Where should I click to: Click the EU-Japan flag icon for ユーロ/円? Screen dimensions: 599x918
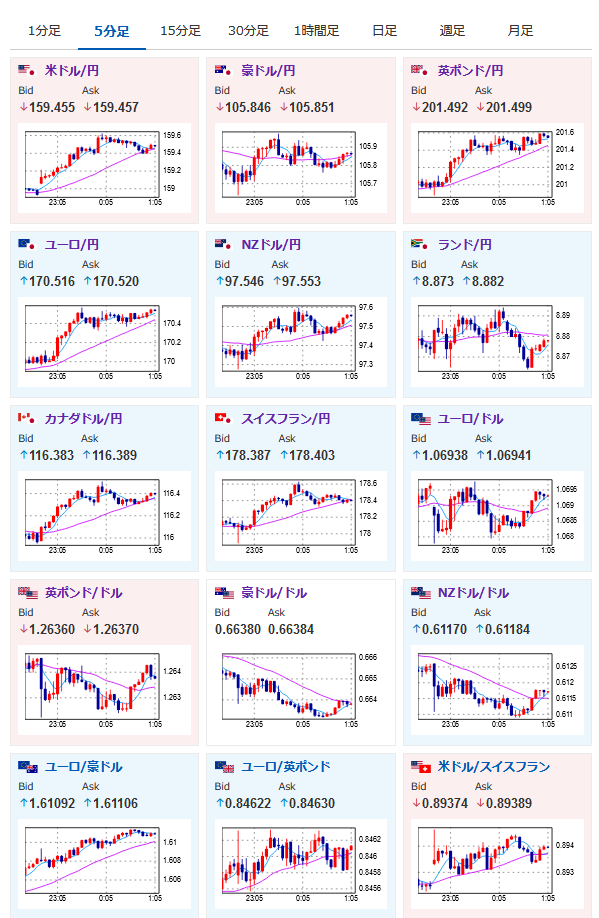(x=27, y=245)
